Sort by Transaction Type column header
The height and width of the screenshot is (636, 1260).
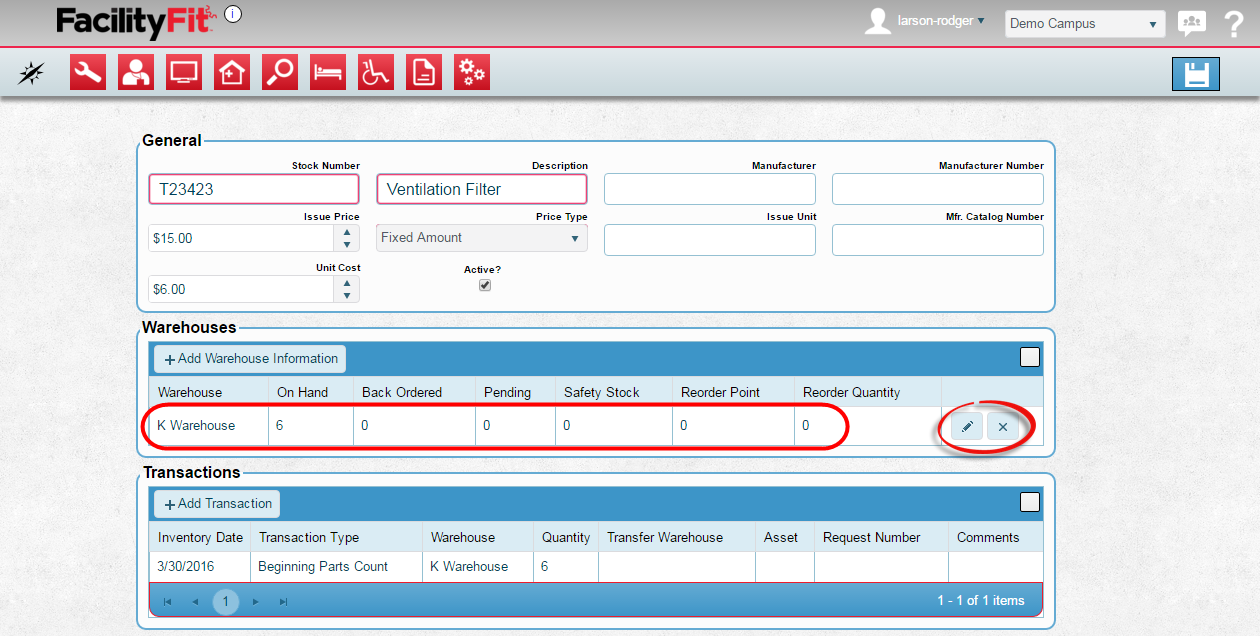coord(308,537)
